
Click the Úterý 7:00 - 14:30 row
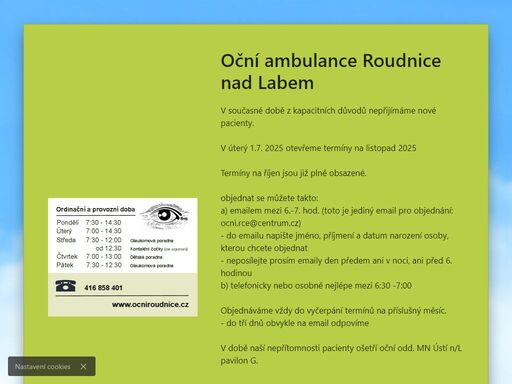click(x=89, y=231)
